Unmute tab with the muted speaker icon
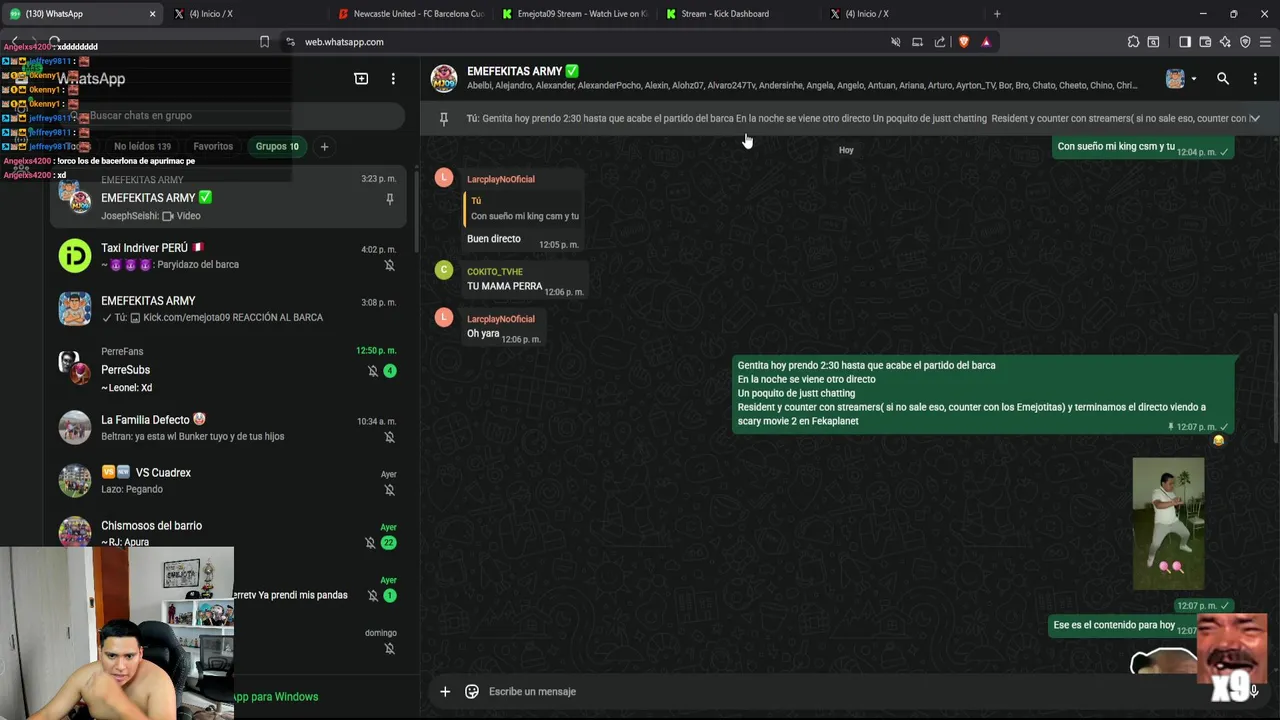1280x720 pixels. [895, 42]
